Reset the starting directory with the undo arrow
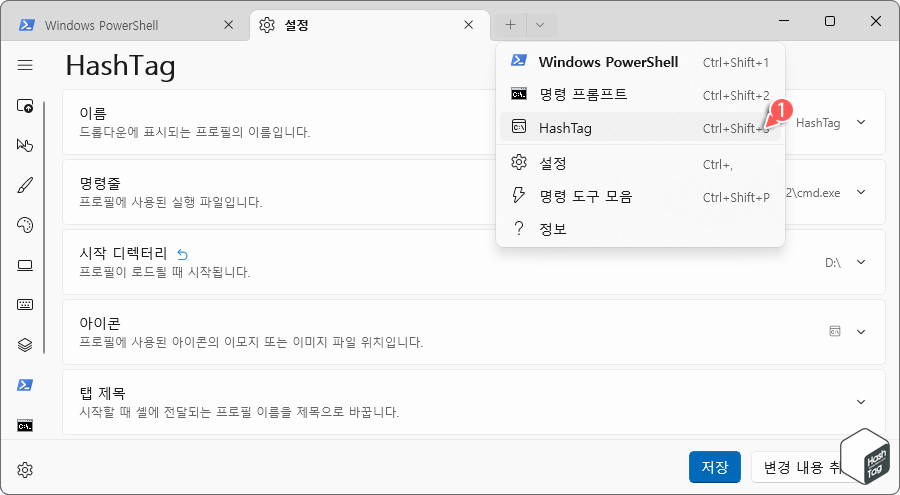Viewport: 900px width, 495px height. 183,254
